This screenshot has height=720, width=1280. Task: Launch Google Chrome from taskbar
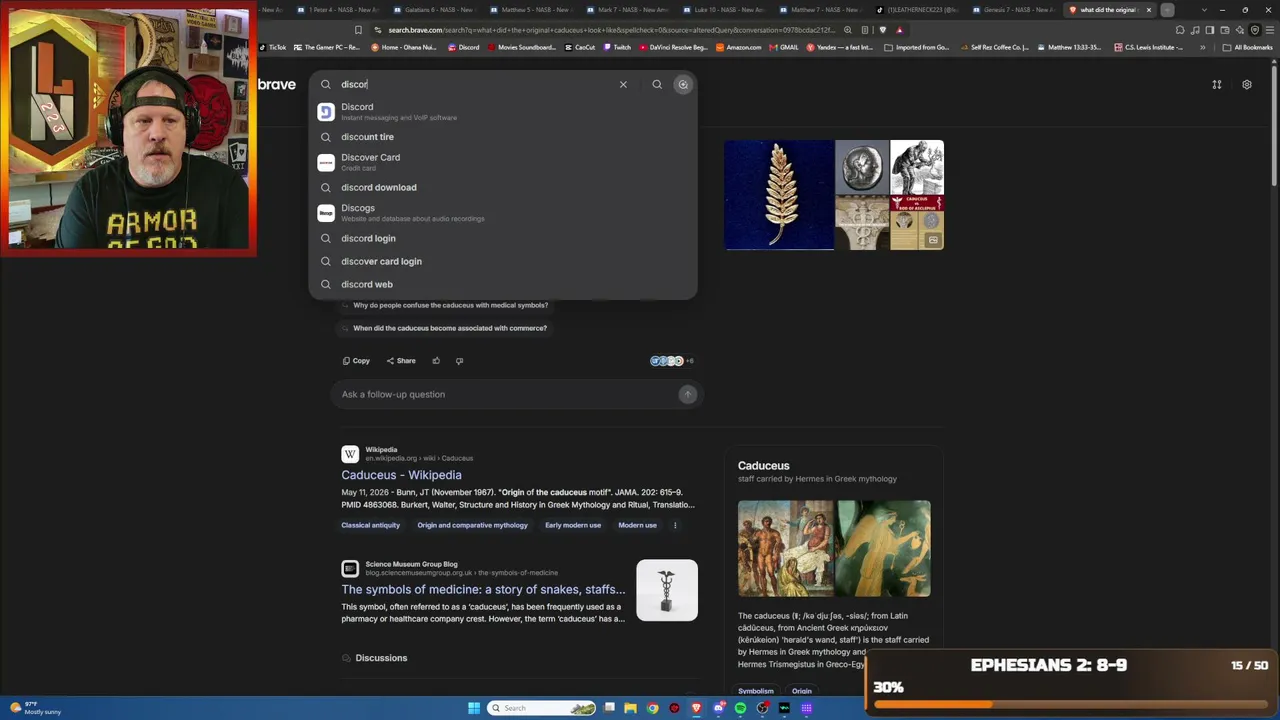pos(653,708)
